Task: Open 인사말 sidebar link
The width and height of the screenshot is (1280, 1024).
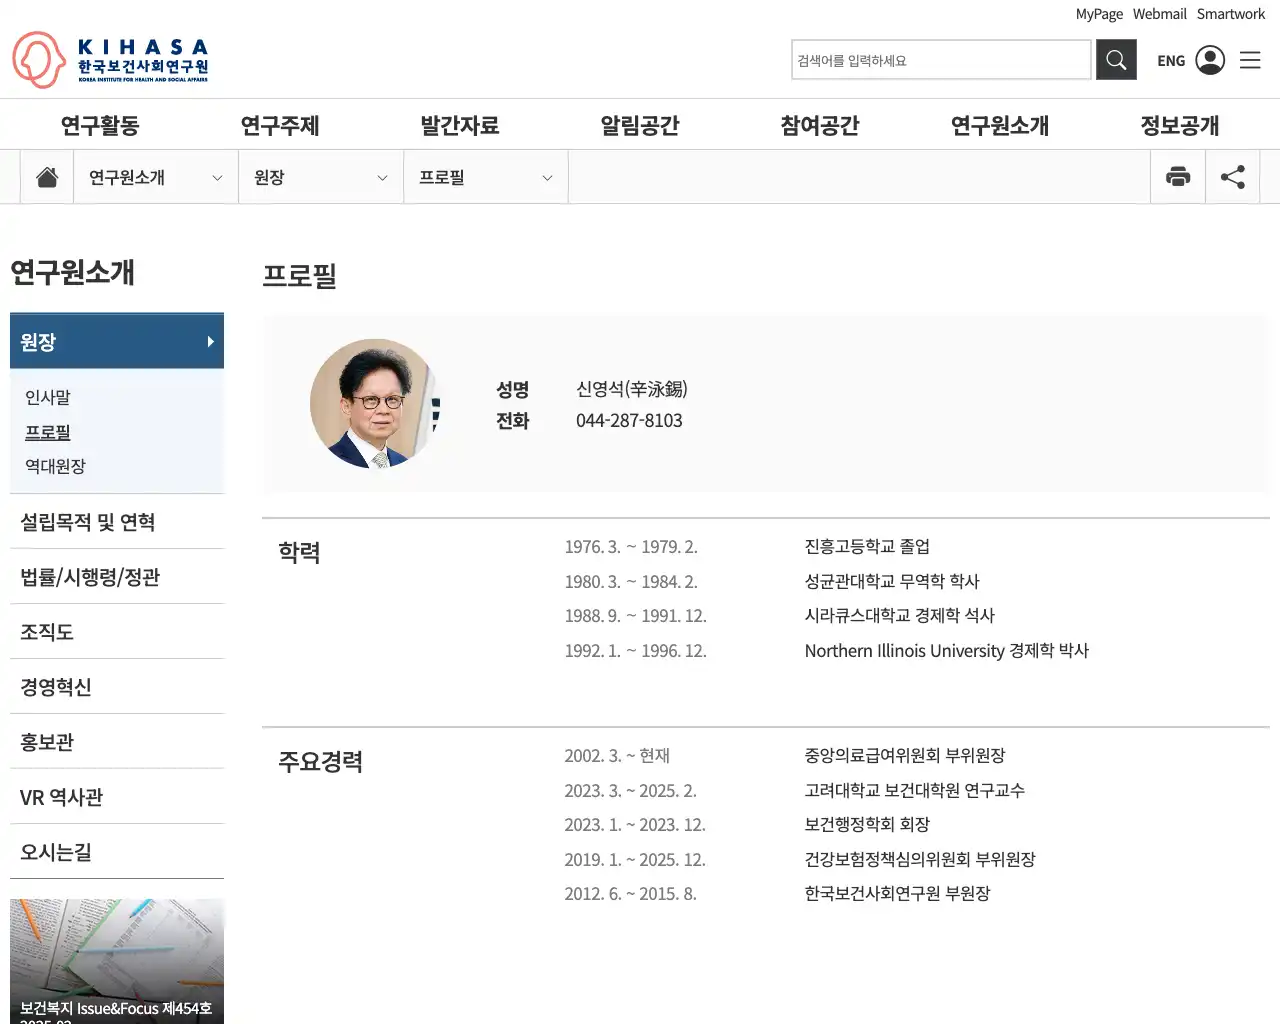Action: point(48,397)
